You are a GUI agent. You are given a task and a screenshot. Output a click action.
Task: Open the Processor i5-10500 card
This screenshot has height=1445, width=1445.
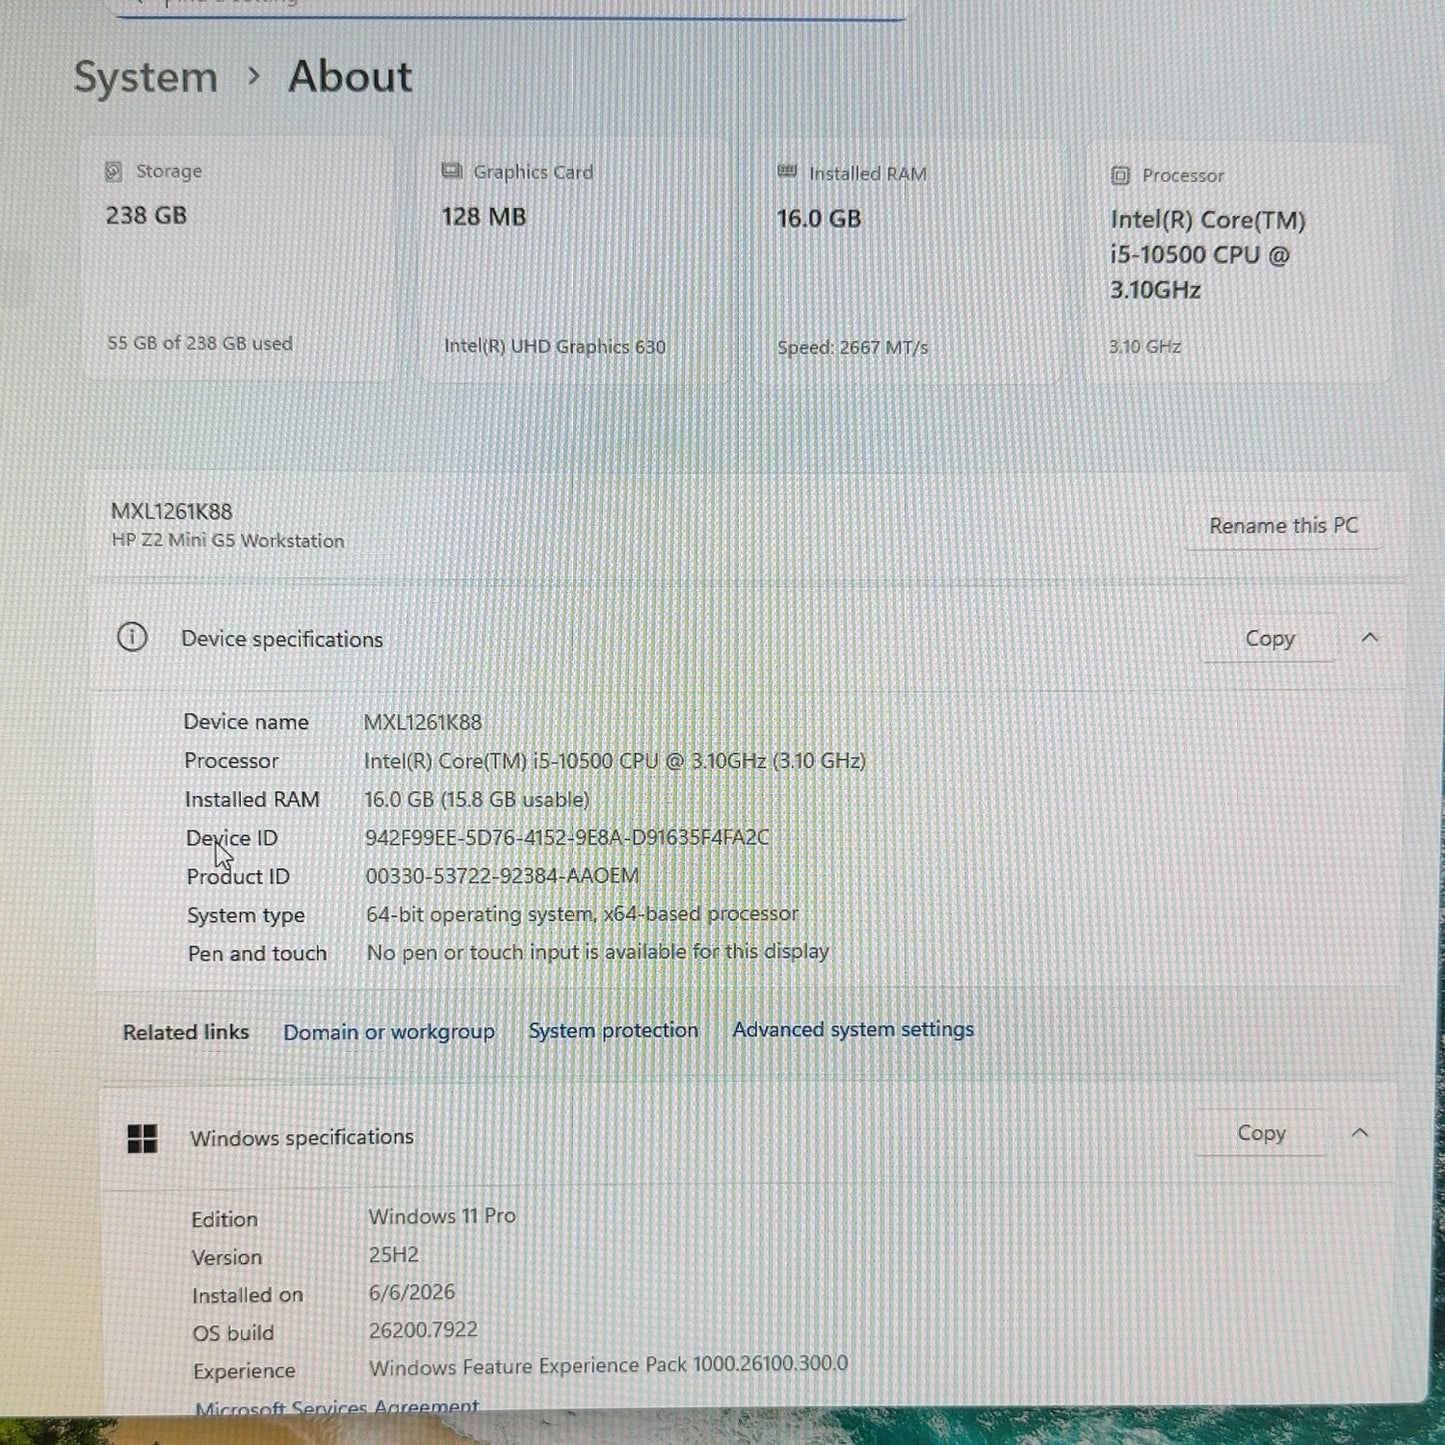1239,264
